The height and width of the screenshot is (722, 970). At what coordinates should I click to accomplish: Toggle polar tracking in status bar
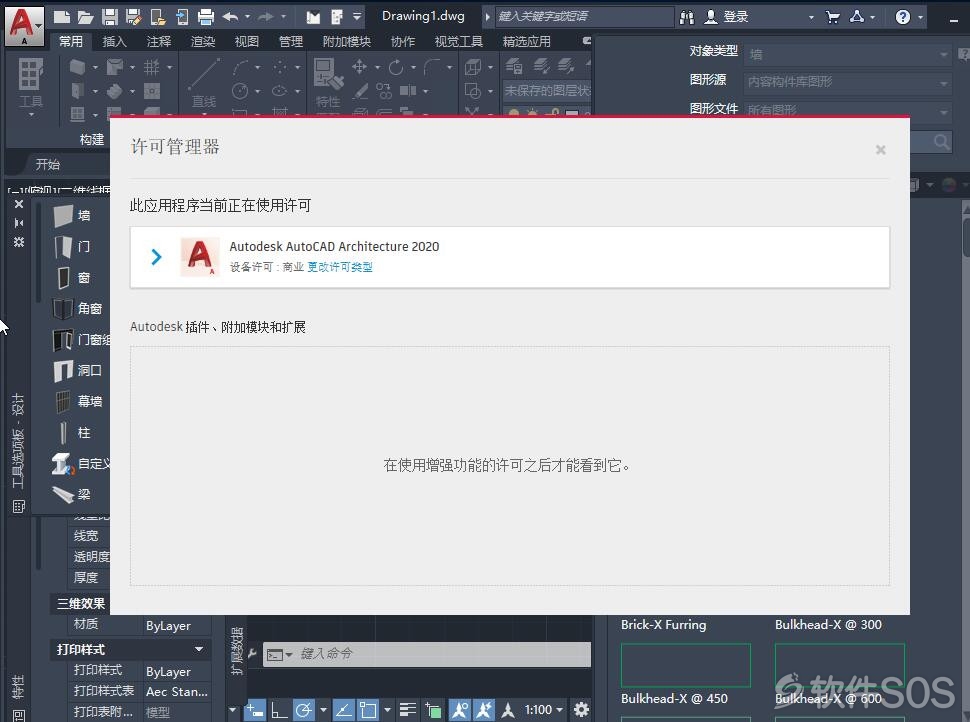(303, 710)
